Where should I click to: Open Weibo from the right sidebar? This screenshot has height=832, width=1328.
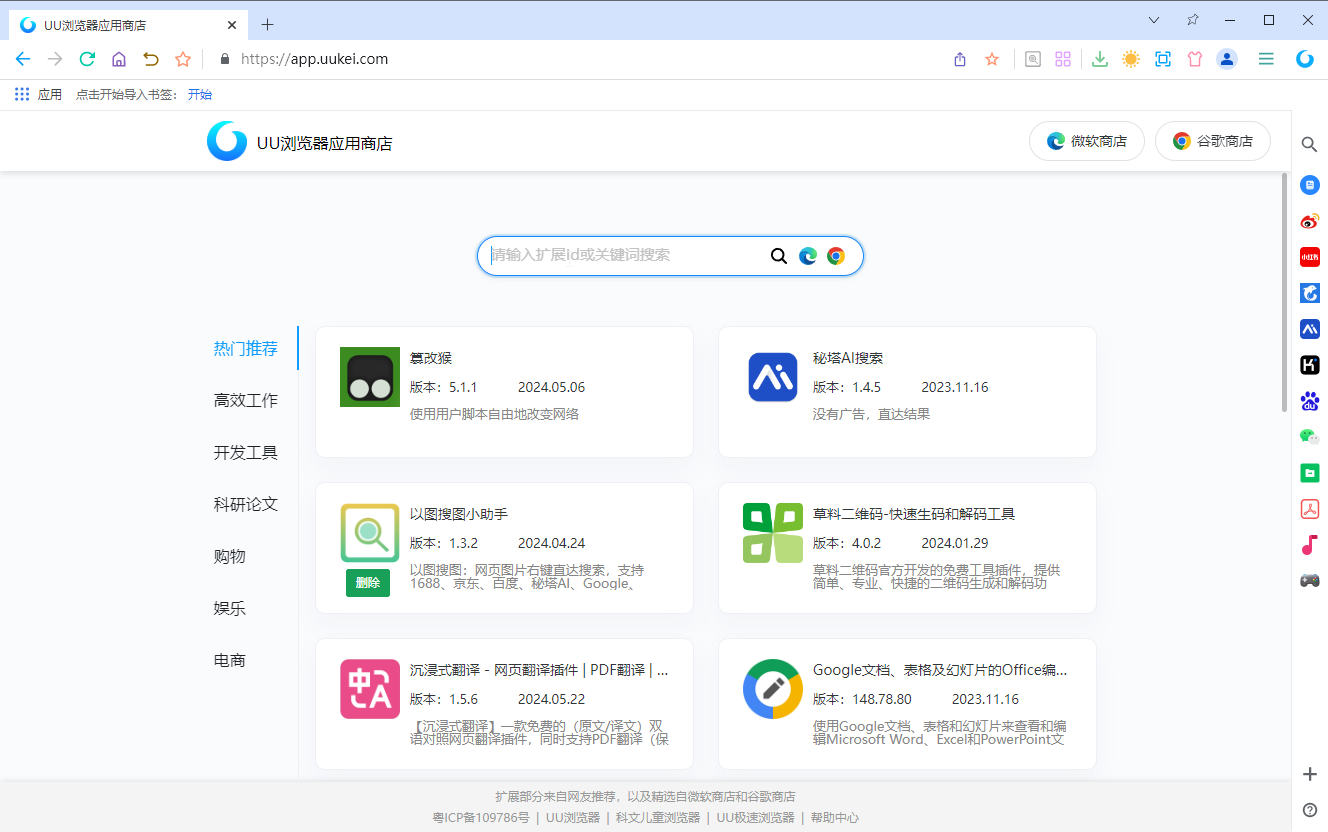[1309, 221]
